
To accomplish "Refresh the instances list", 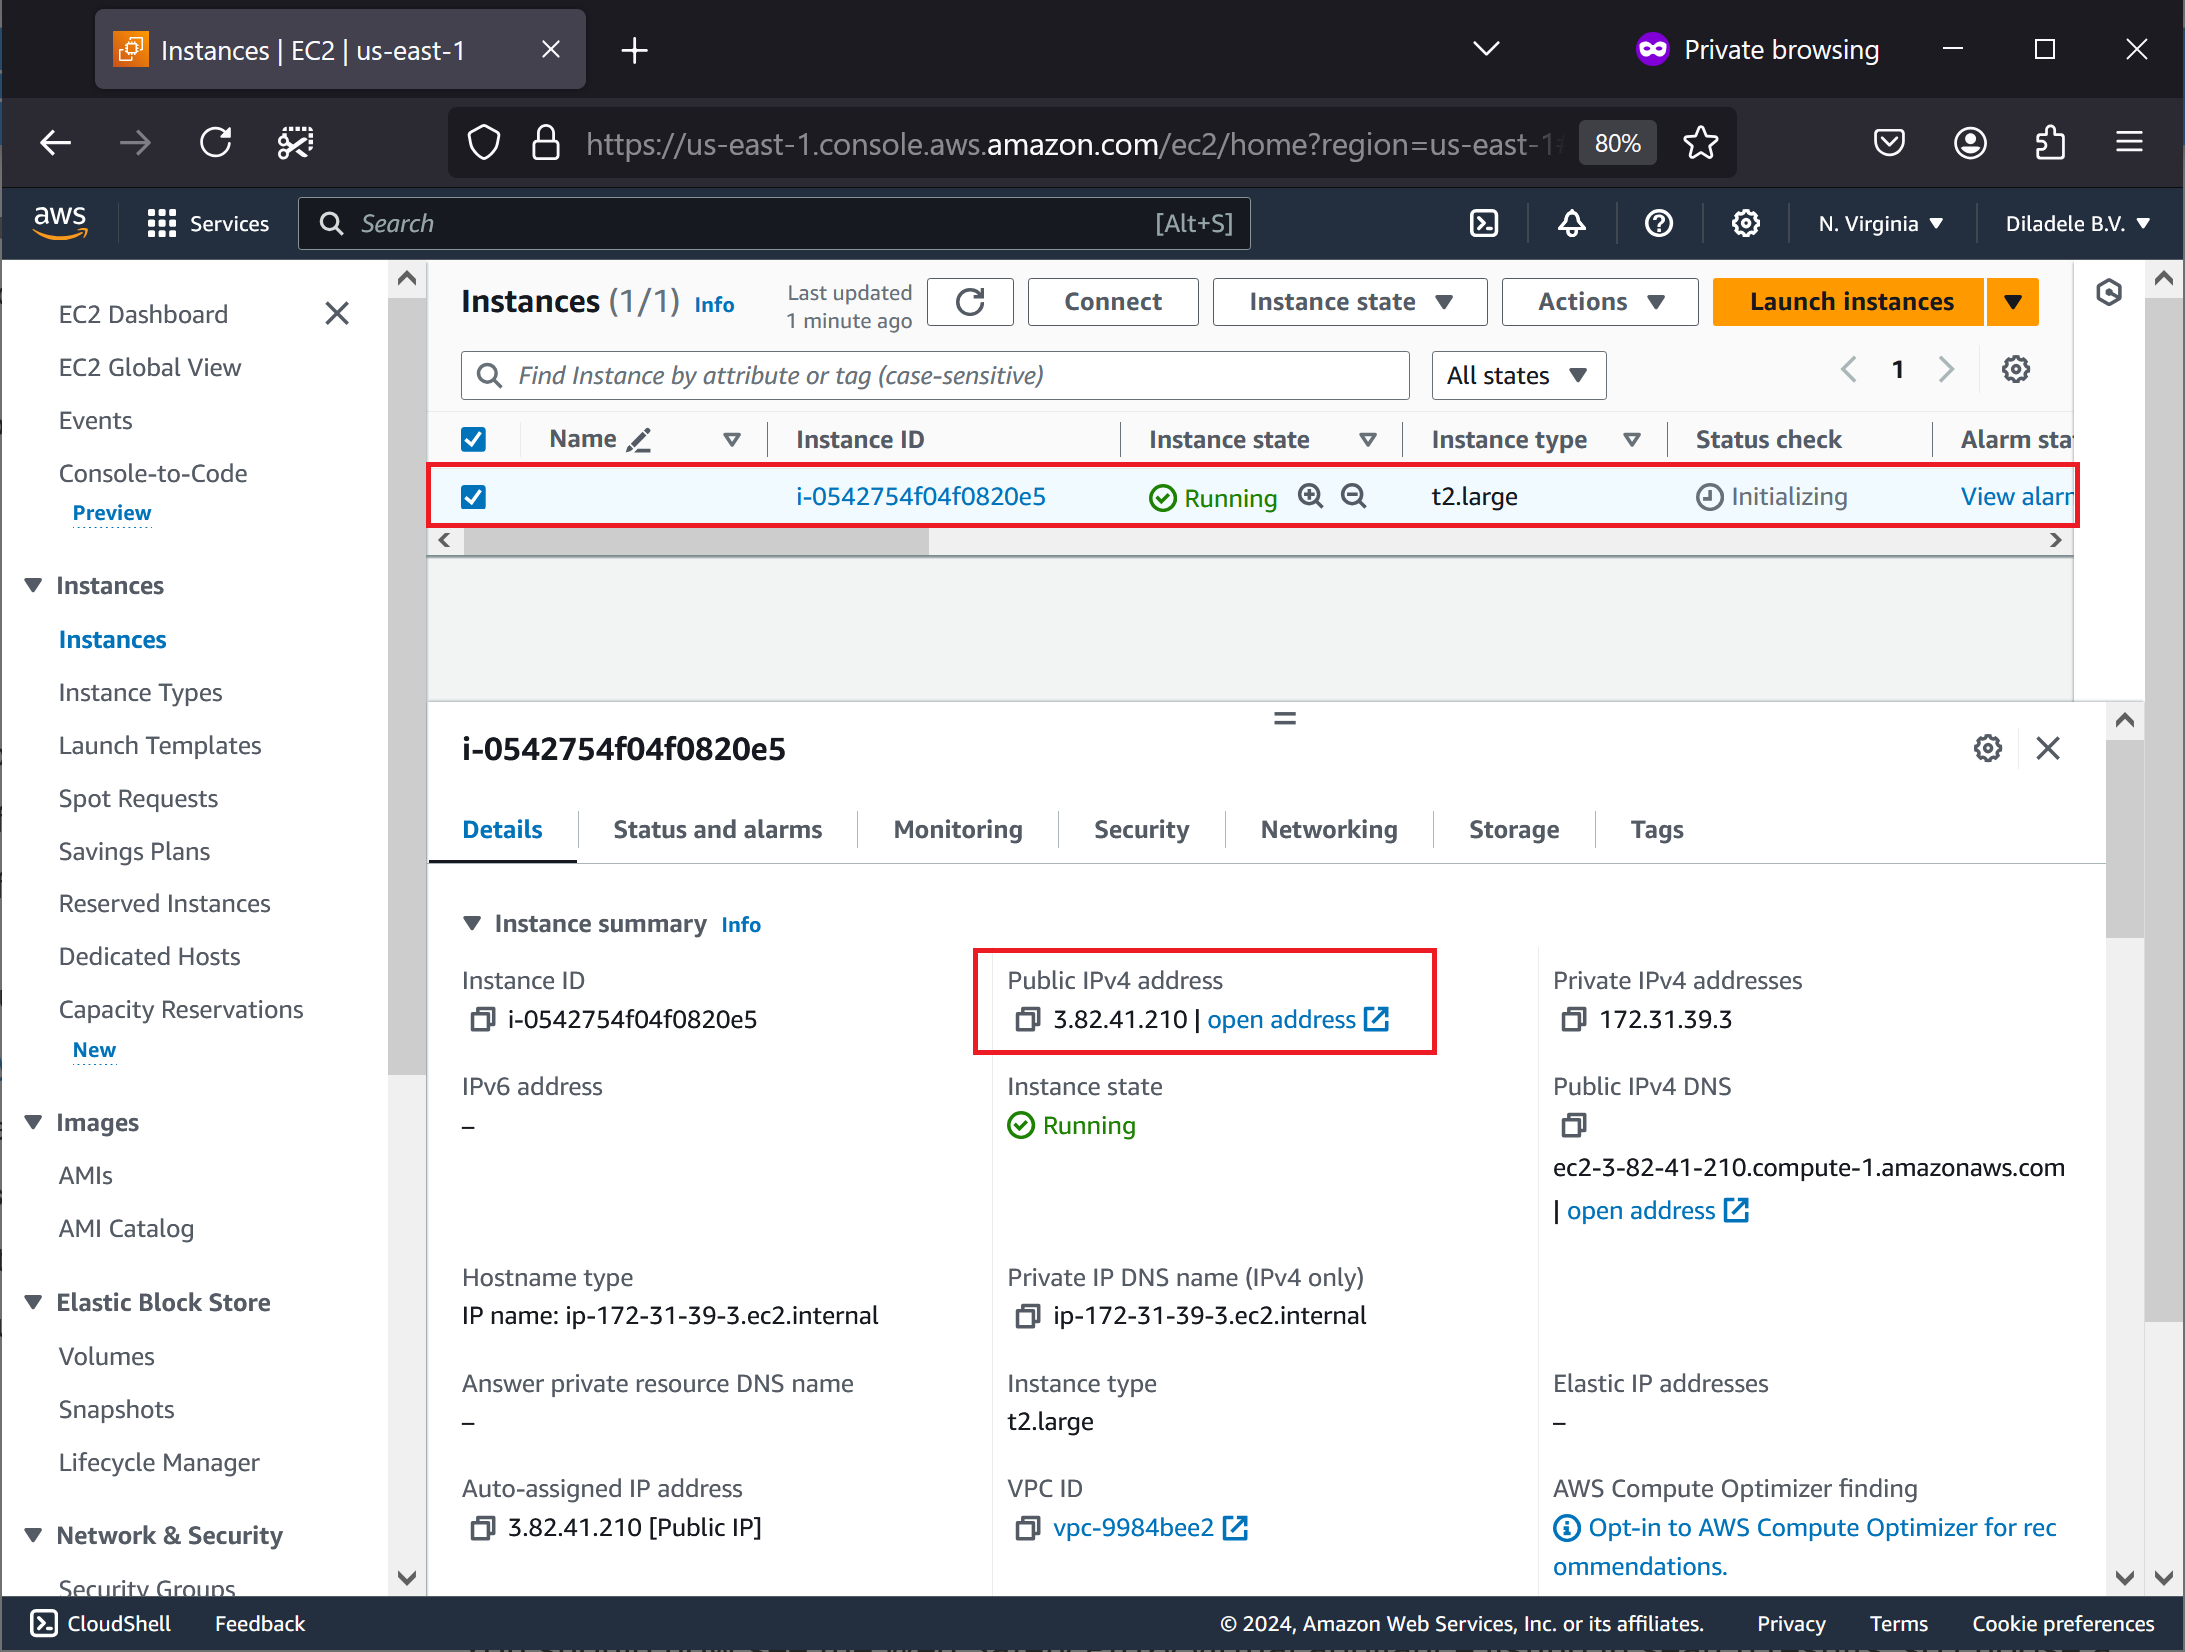I will click(970, 302).
